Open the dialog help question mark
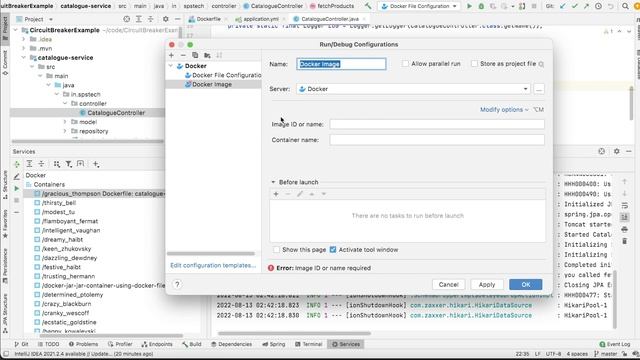Screen dimensions: 640x360 click(177, 284)
